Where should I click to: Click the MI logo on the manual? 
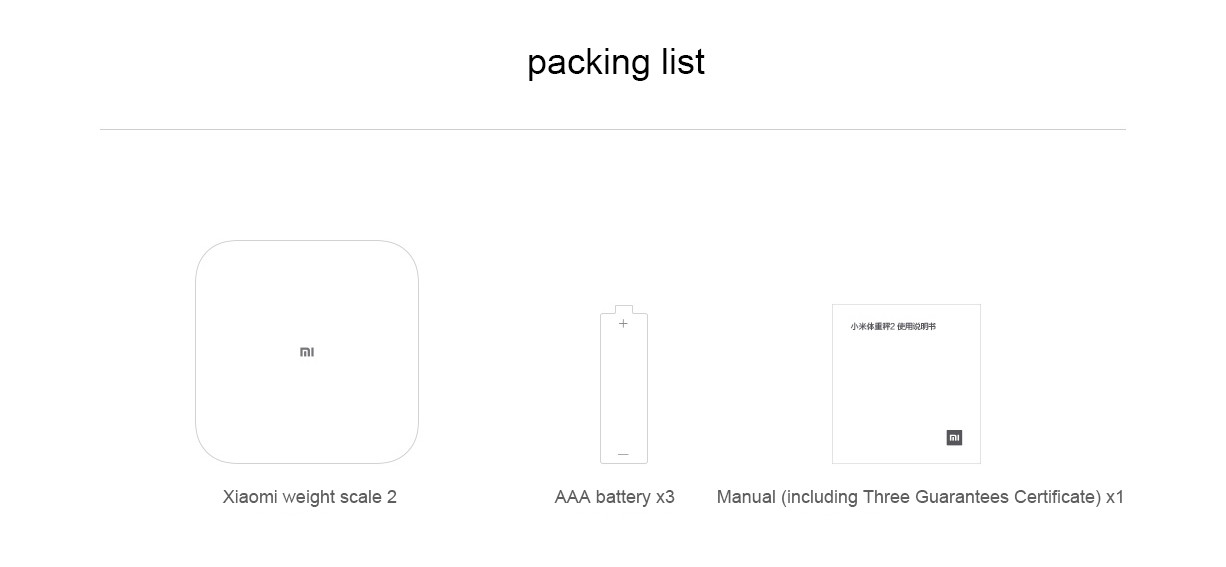tap(954, 438)
